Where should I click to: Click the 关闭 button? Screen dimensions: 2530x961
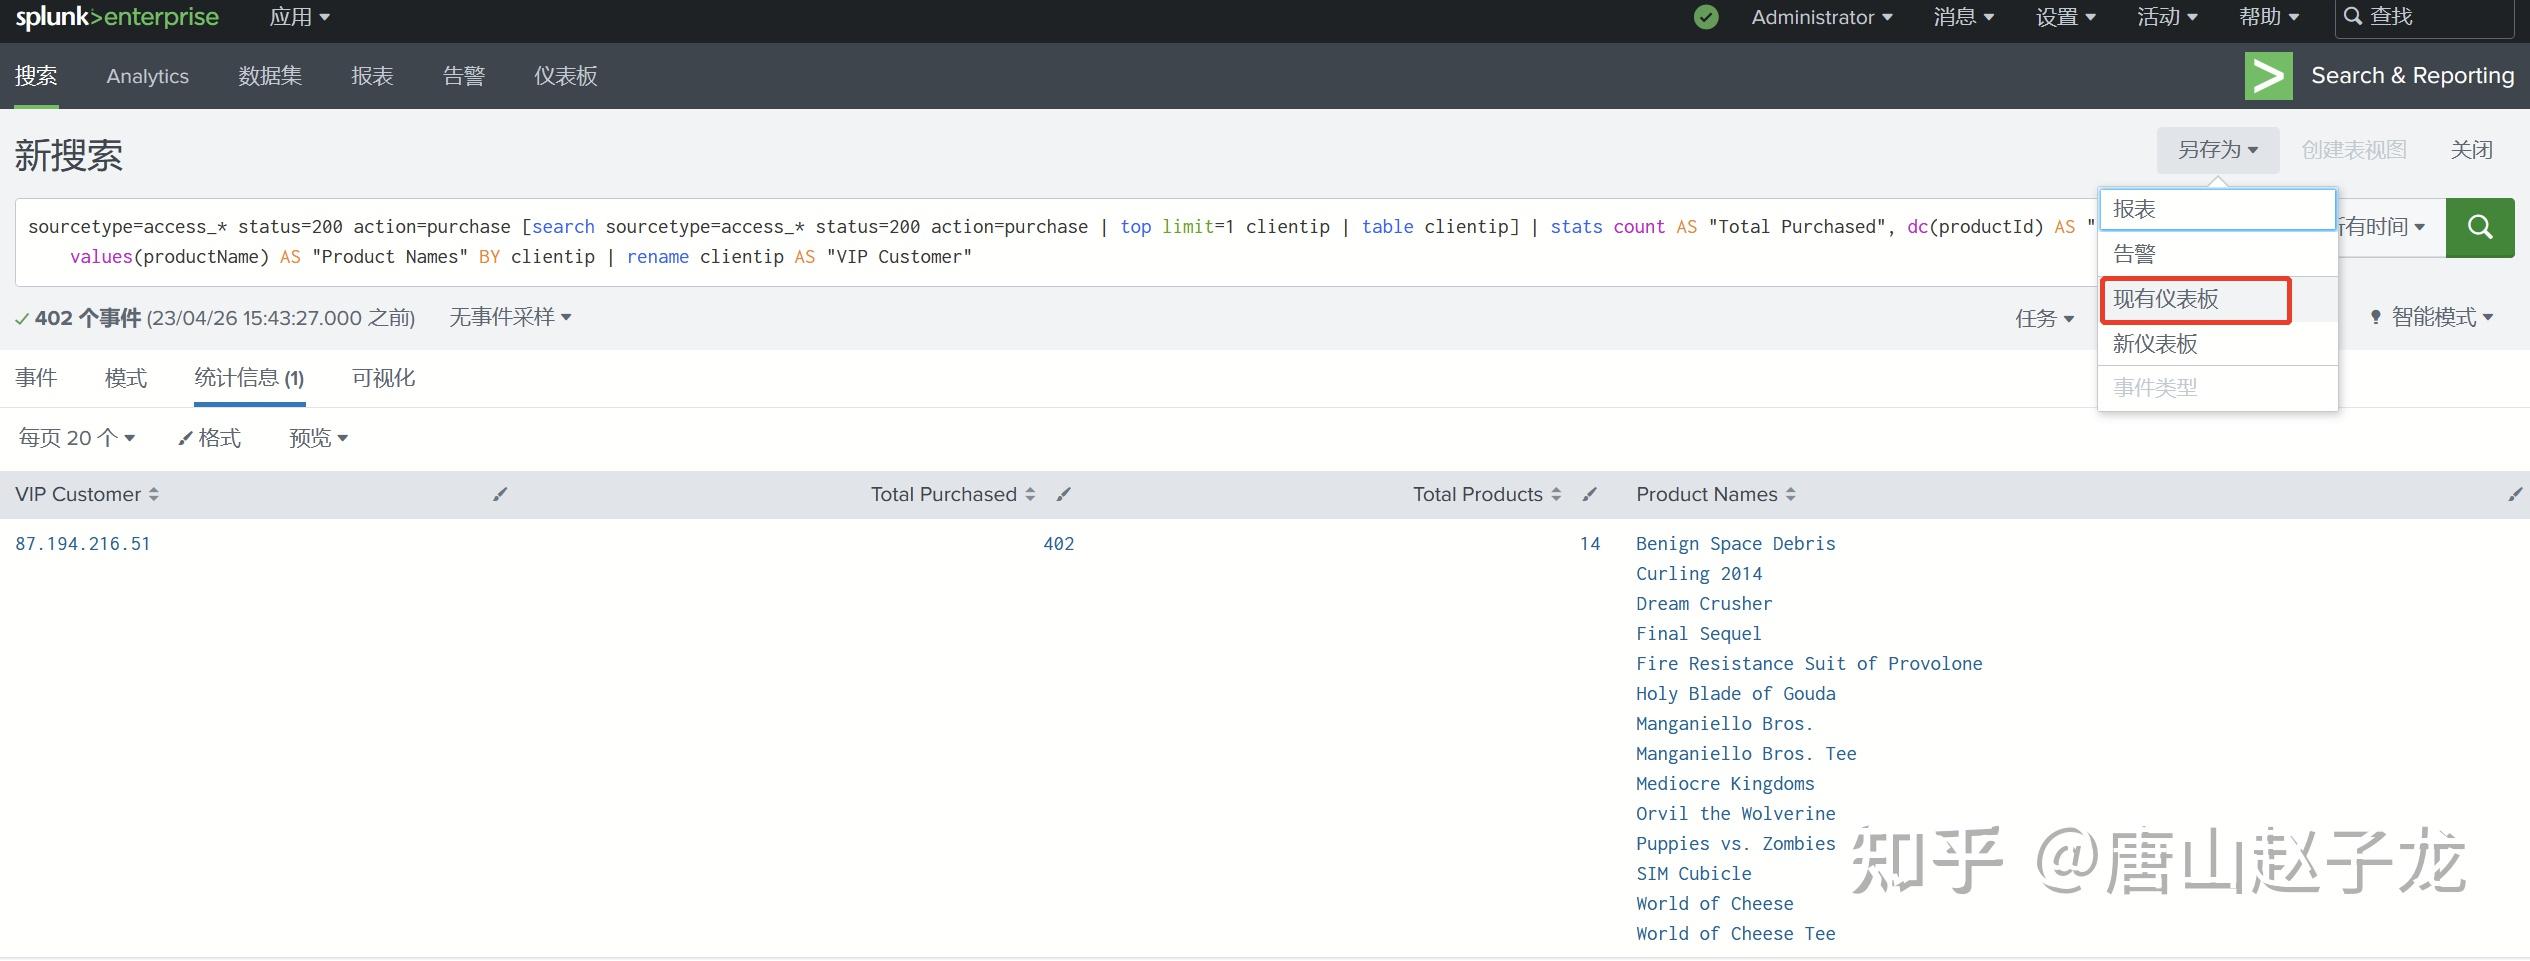(2471, 149)
